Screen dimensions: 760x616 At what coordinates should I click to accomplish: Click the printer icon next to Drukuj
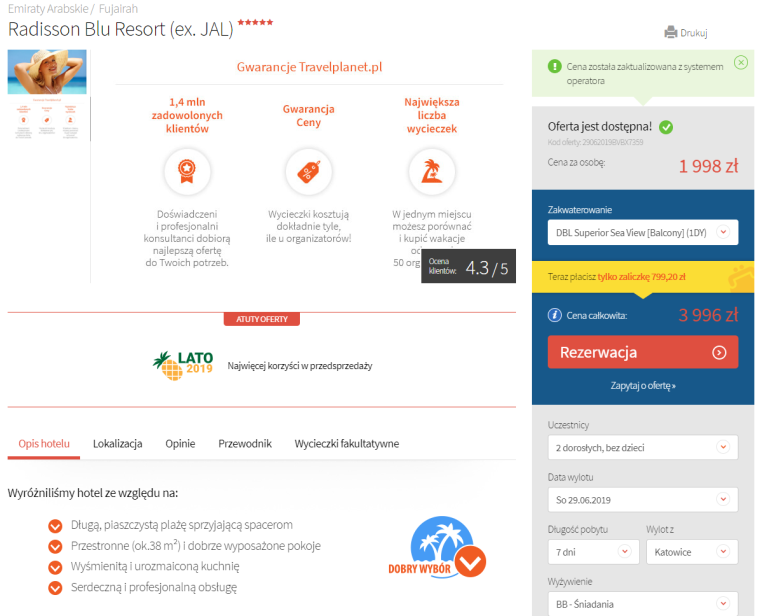coord(670,32)
